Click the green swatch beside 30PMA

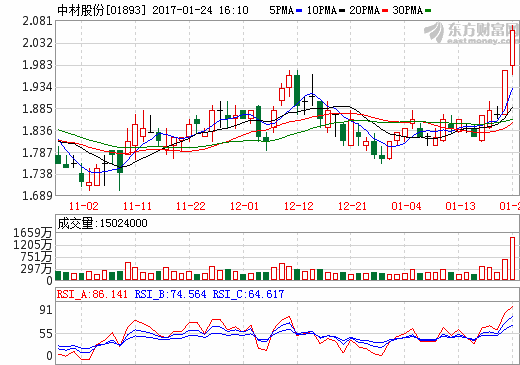click(428, 11)
